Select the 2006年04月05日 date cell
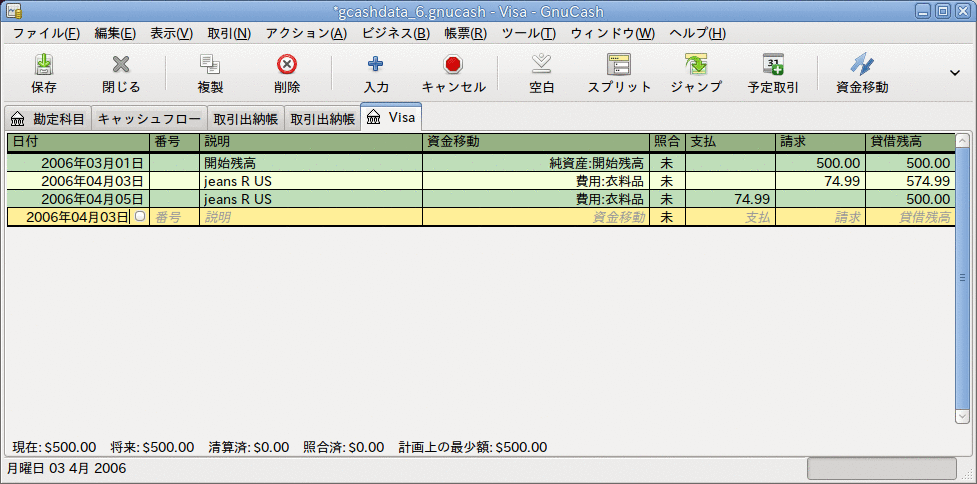Screen dimensions: 977x484 (79, 200)
